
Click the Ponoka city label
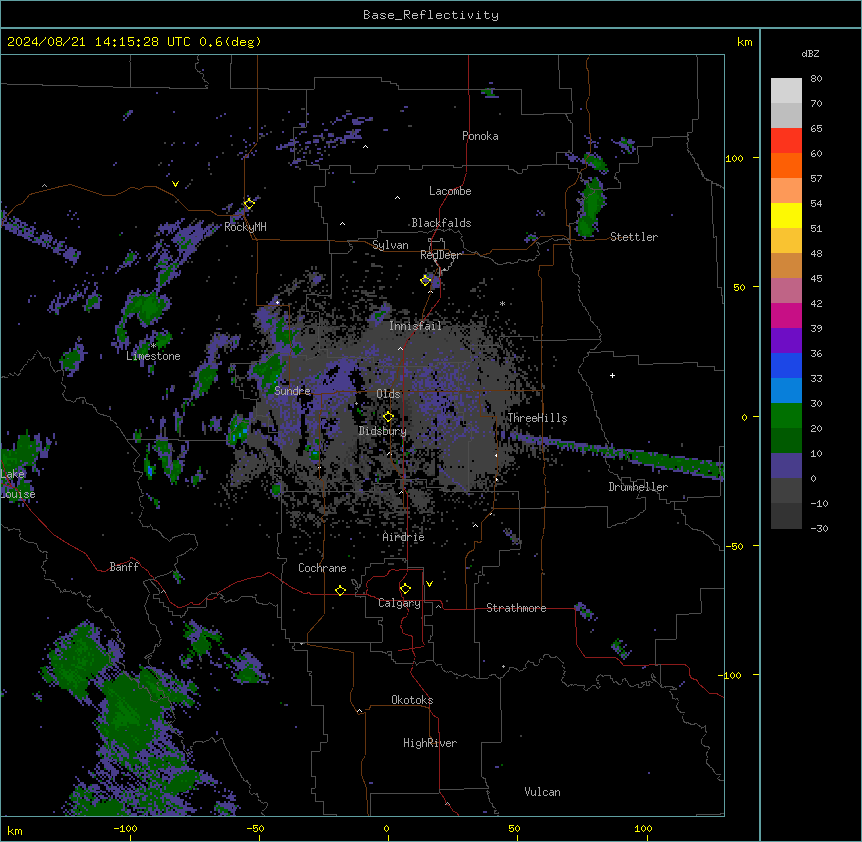coord(480,136)
